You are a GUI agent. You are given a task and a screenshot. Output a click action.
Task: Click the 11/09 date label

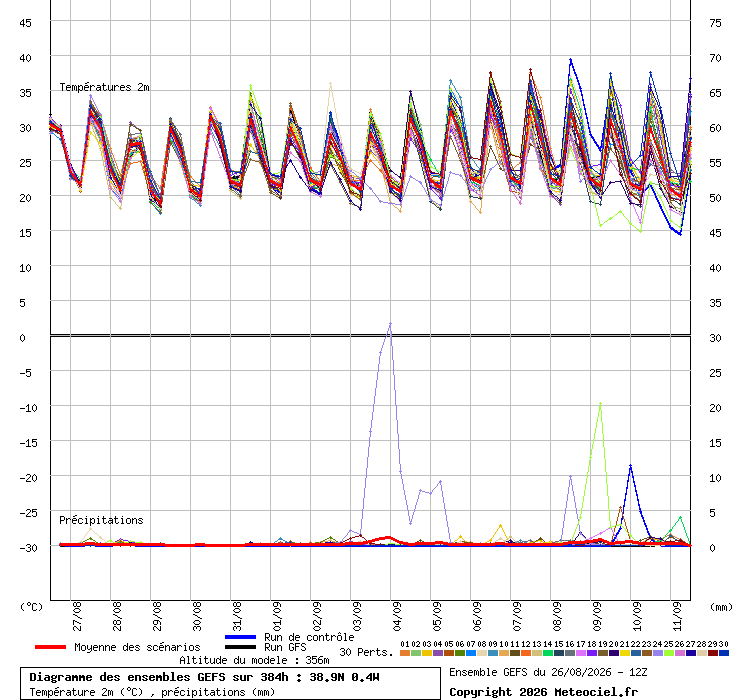pos(677,616)
